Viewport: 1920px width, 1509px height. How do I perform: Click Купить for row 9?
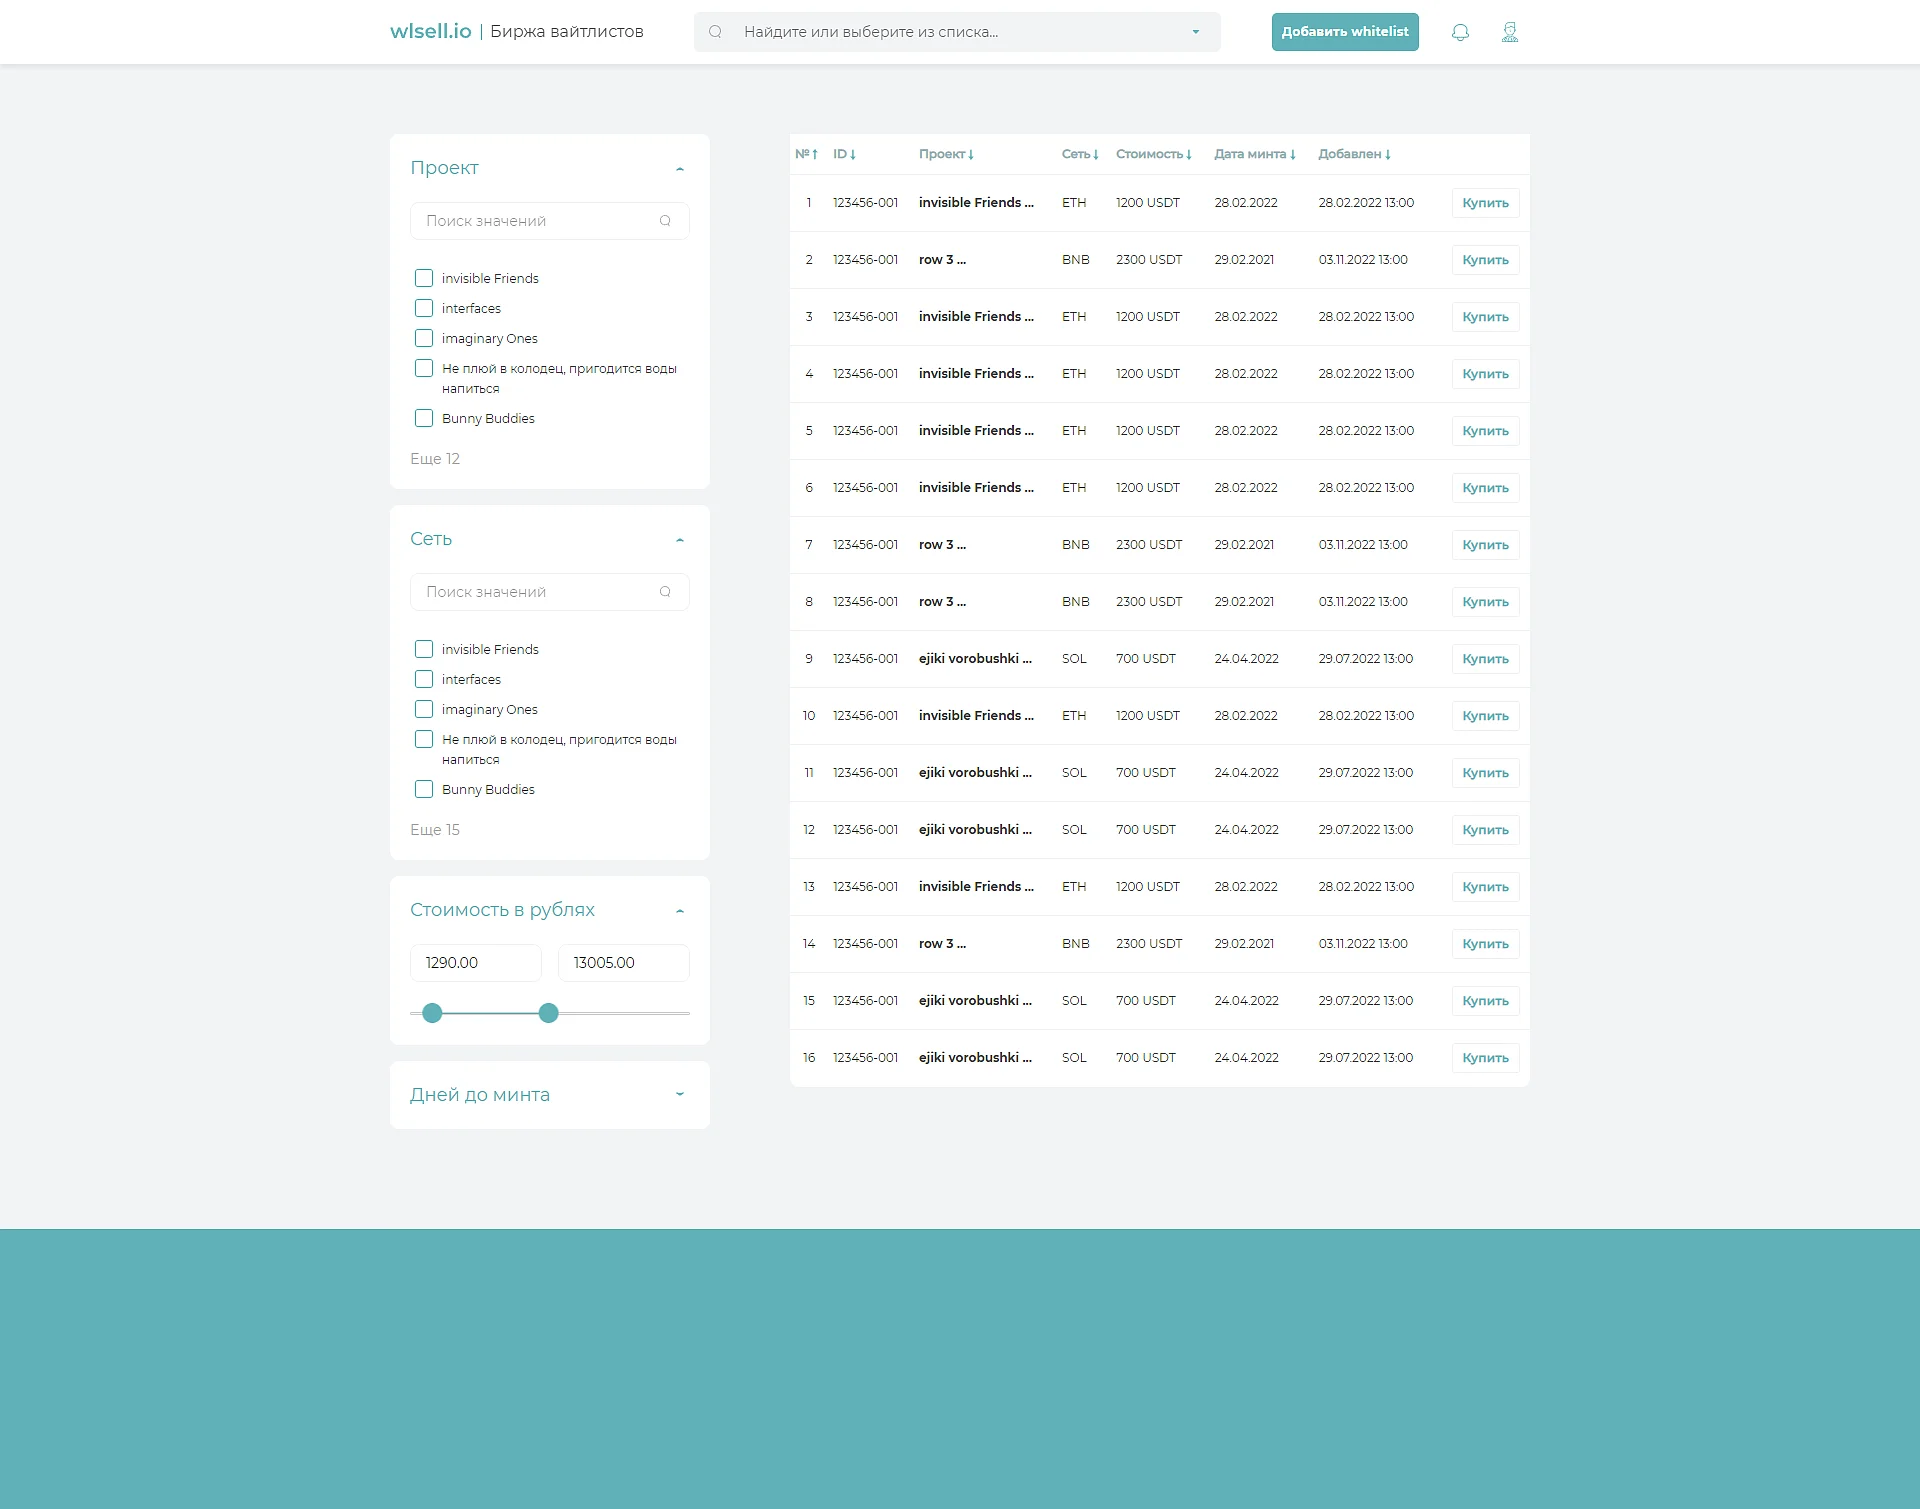click(1485, 659)
